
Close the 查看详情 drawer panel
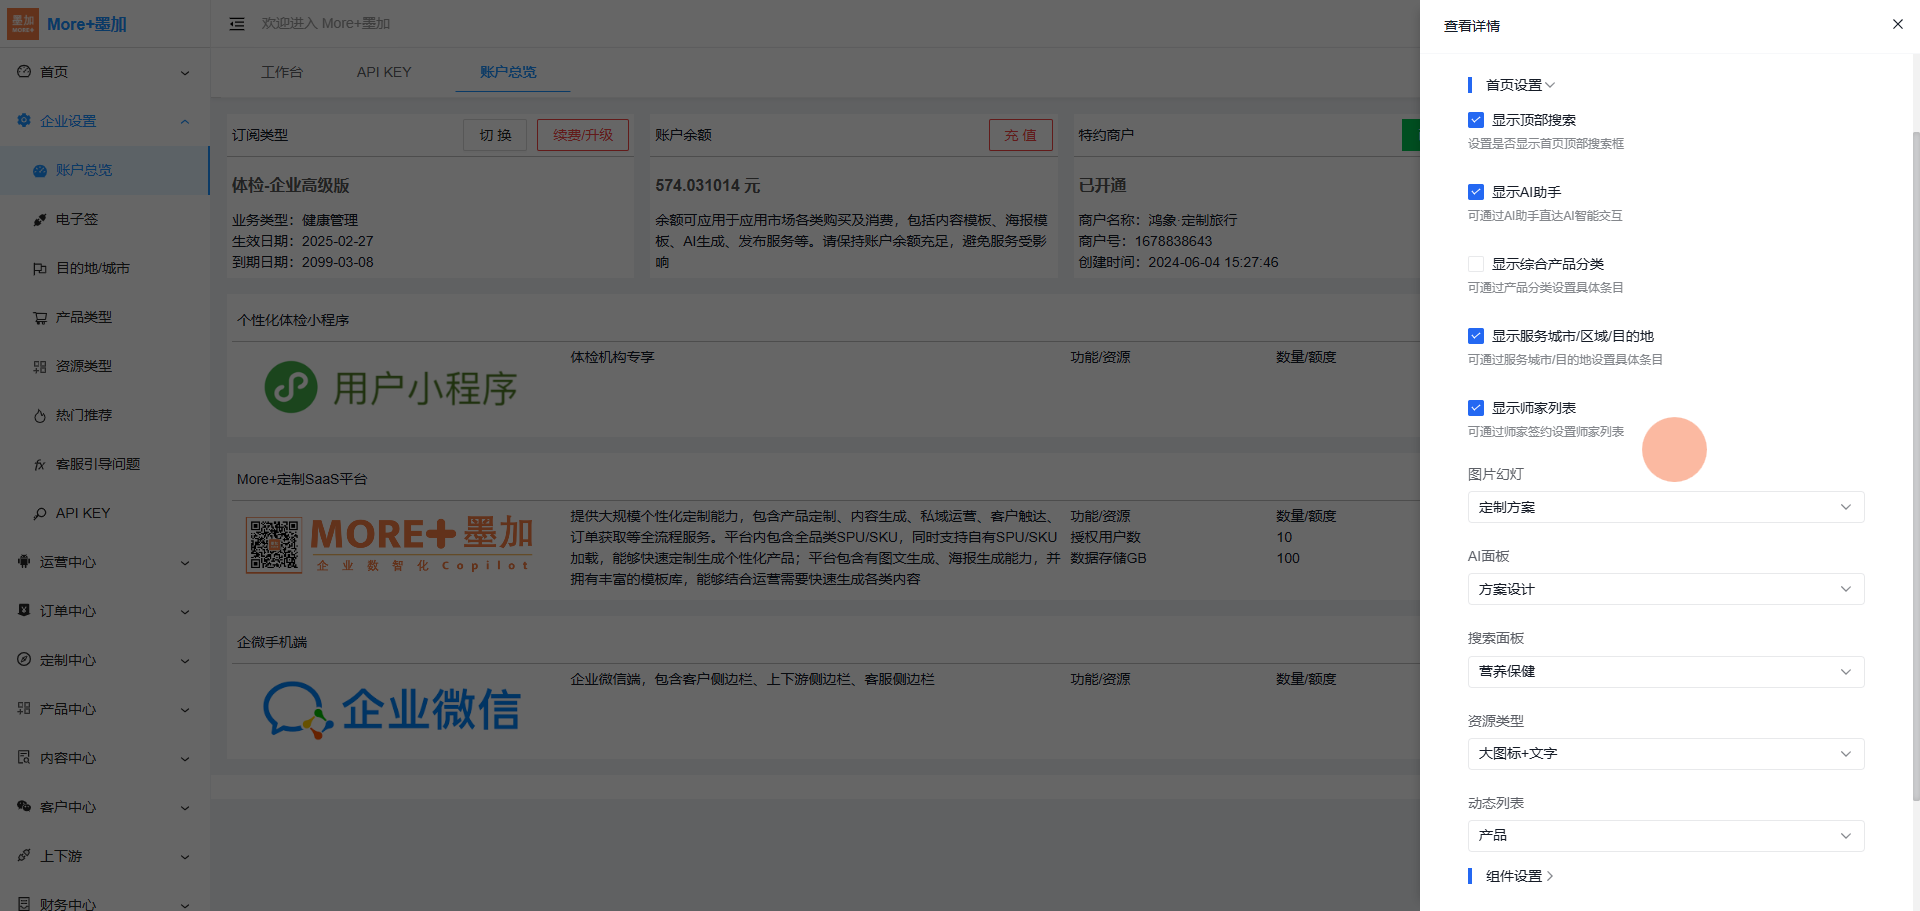pyautogui.click(x=1897, y=24)
